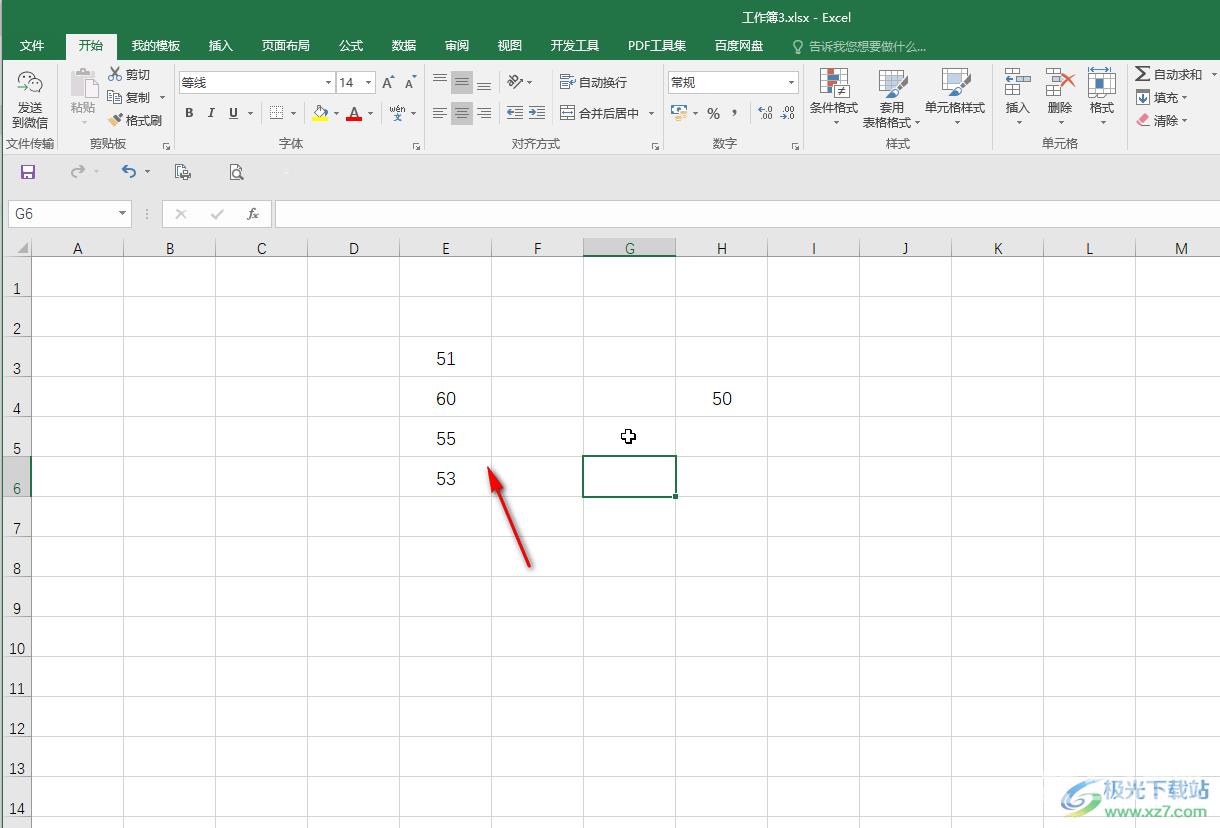Open the File (文件) tab

coord(32,46)
